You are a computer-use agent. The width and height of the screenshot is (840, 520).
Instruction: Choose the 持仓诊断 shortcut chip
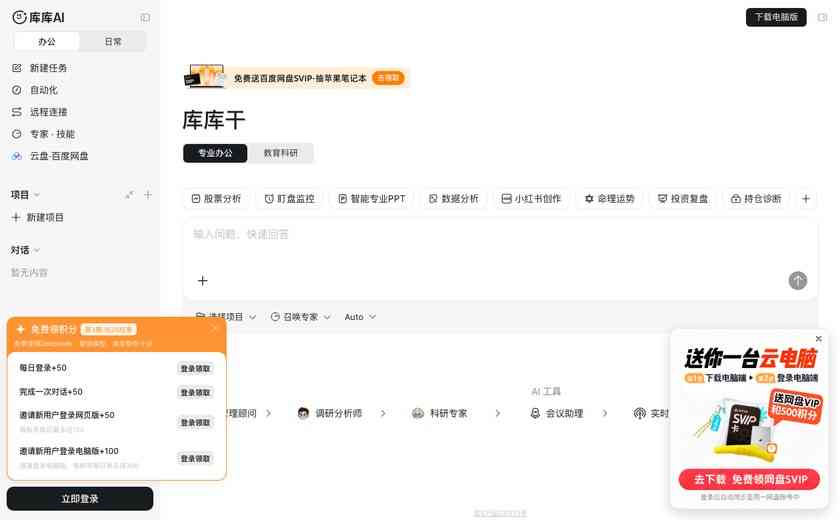(x=756, y=199)
